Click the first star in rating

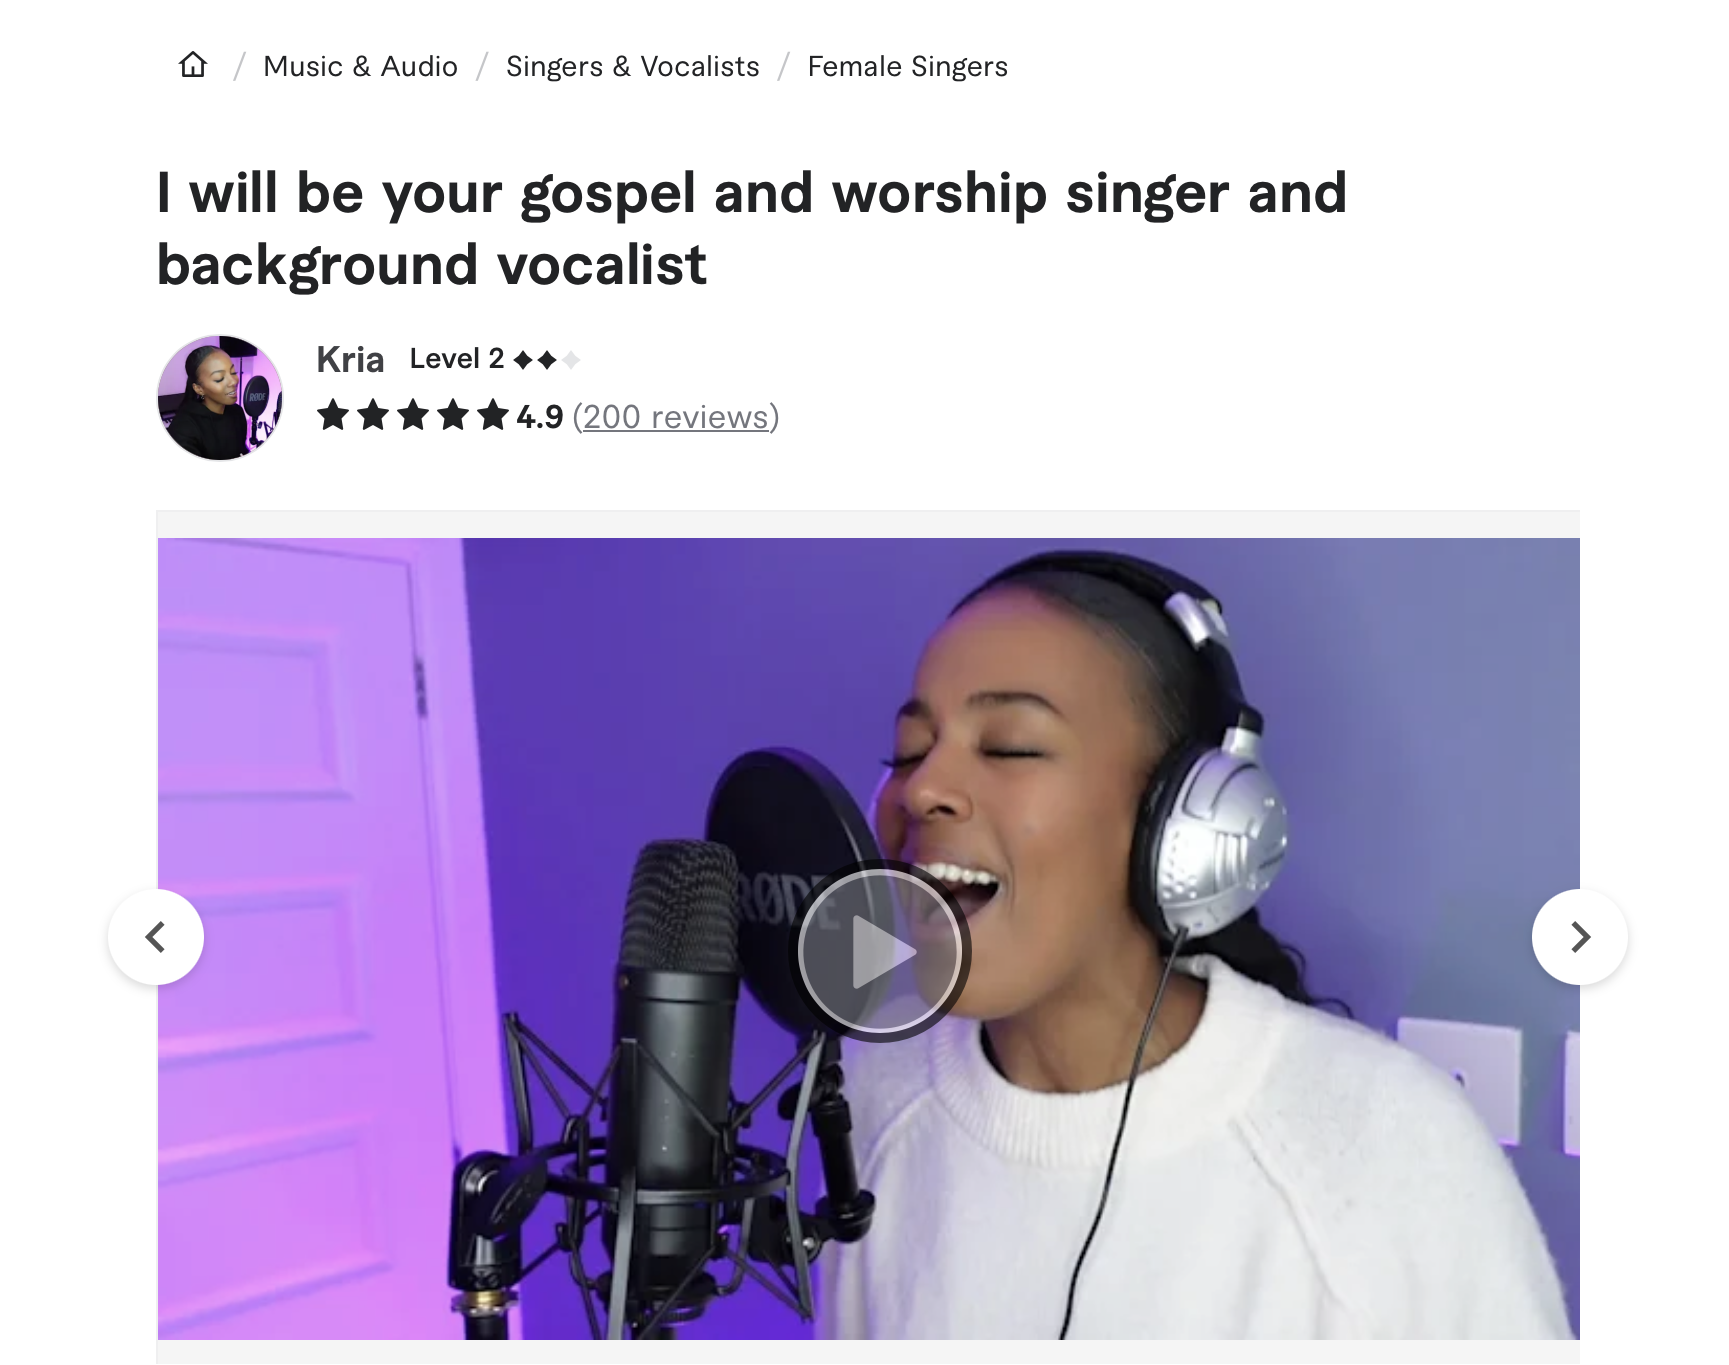pos(333,415)
